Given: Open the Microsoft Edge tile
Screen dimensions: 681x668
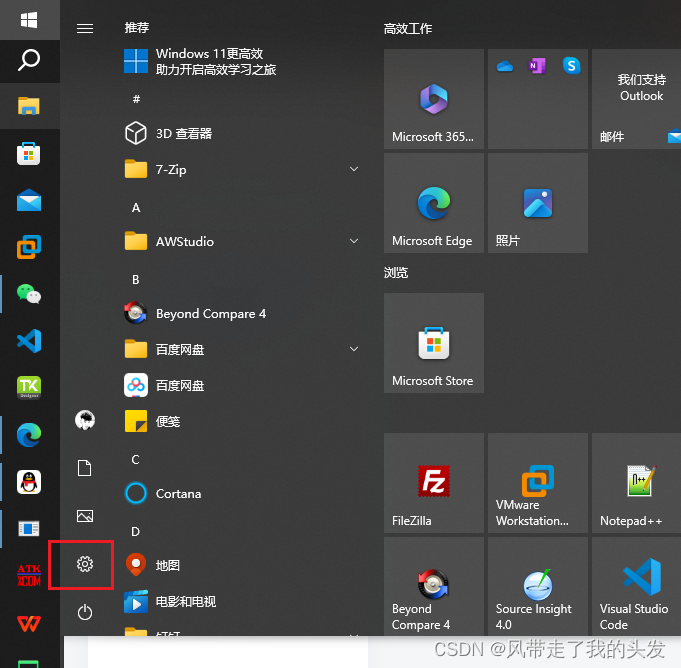Looking at the screenshot, I should [x=434, y=203].
